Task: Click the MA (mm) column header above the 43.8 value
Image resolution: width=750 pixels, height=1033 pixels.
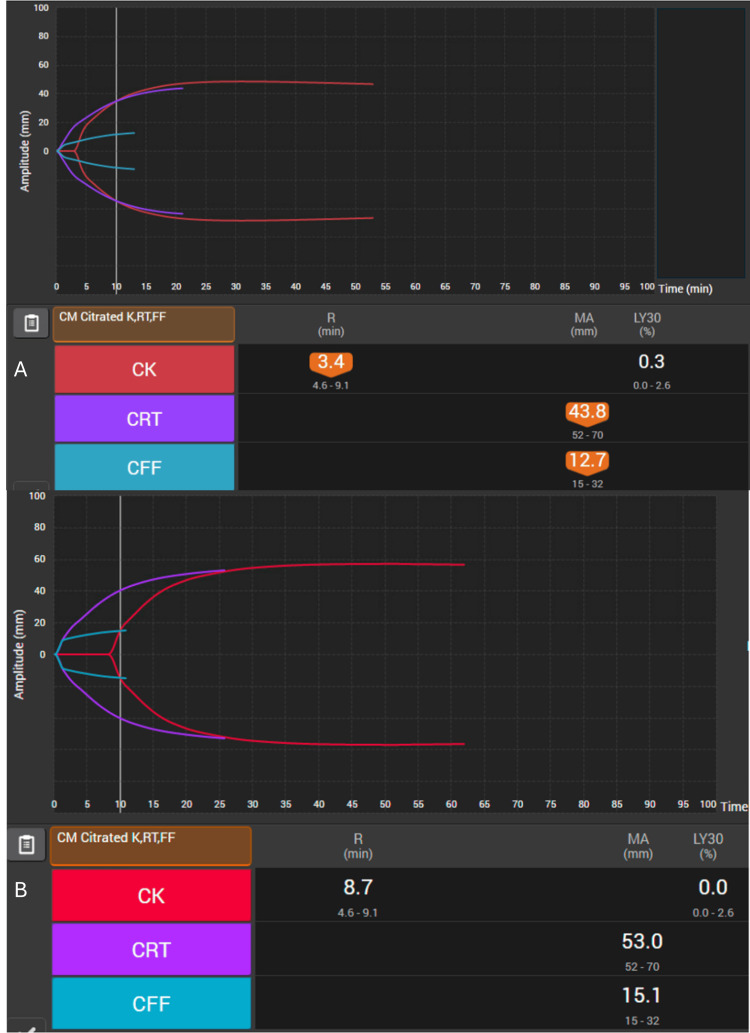Action: pyautogui.click(x=584, y=324)
